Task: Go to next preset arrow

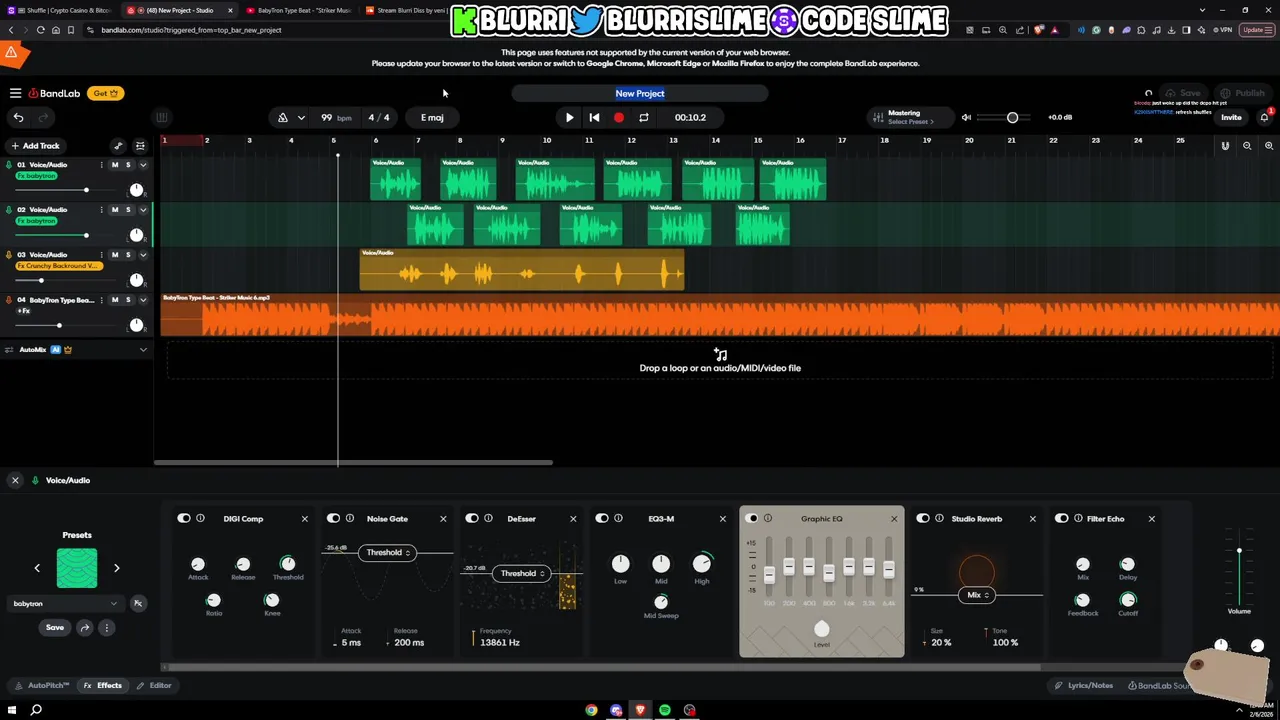Action: pyautogui.click(x=116, y=568)
